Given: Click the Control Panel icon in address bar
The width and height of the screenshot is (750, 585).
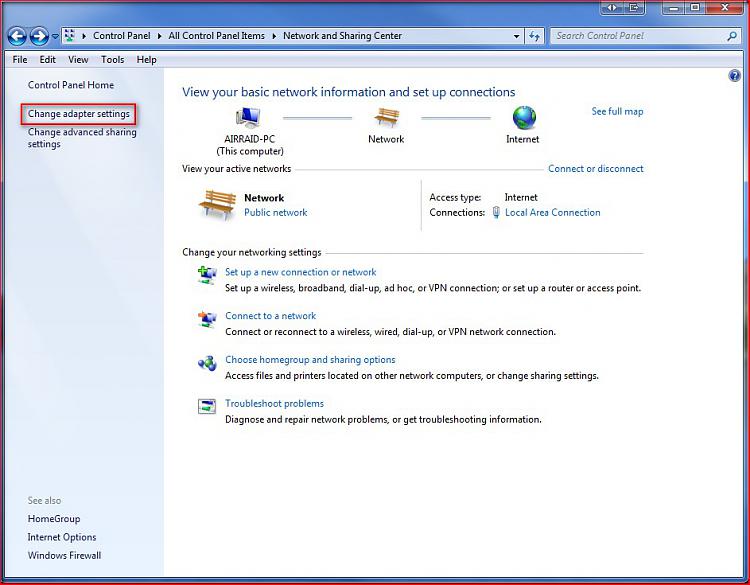Looking at the screenshot, I should (x=70, y=35).
